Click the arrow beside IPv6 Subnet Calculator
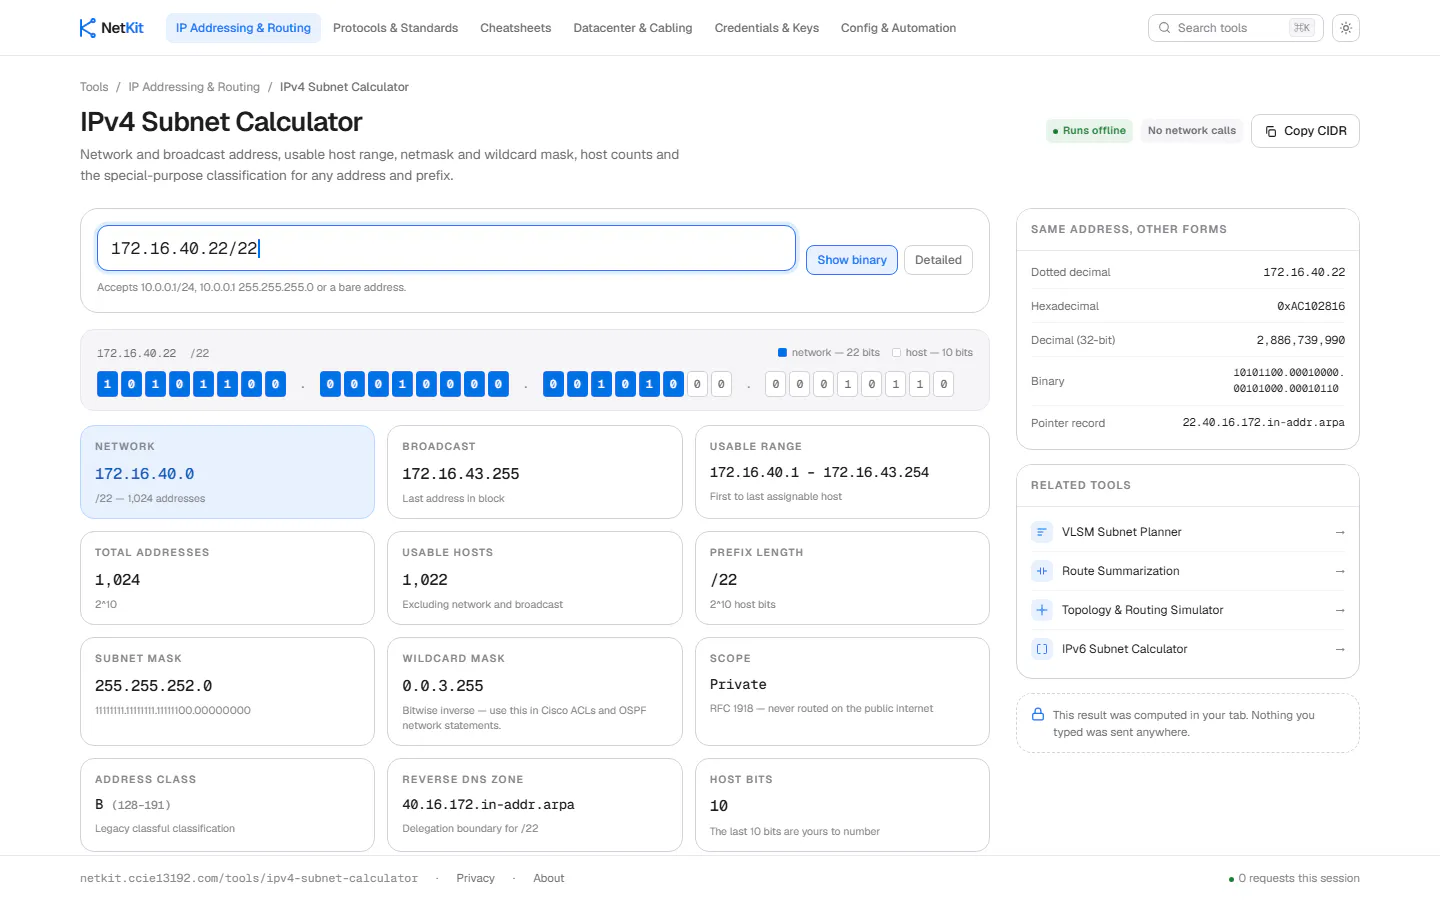1440x900 pixels. coord(1340,649)
